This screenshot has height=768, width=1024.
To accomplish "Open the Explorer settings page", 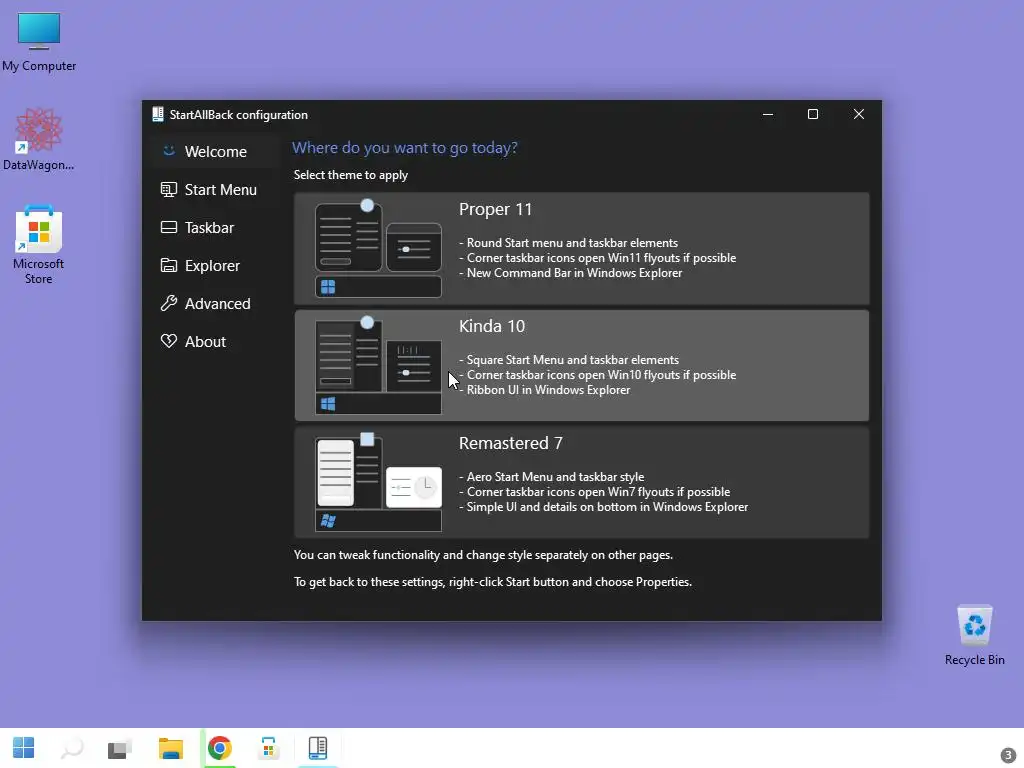I will pos(214,265).
